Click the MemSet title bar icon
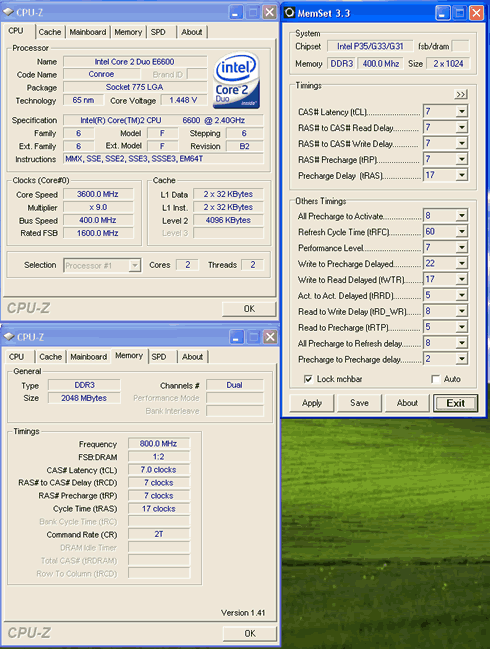The image size is (490, 649). coord(290,13)
